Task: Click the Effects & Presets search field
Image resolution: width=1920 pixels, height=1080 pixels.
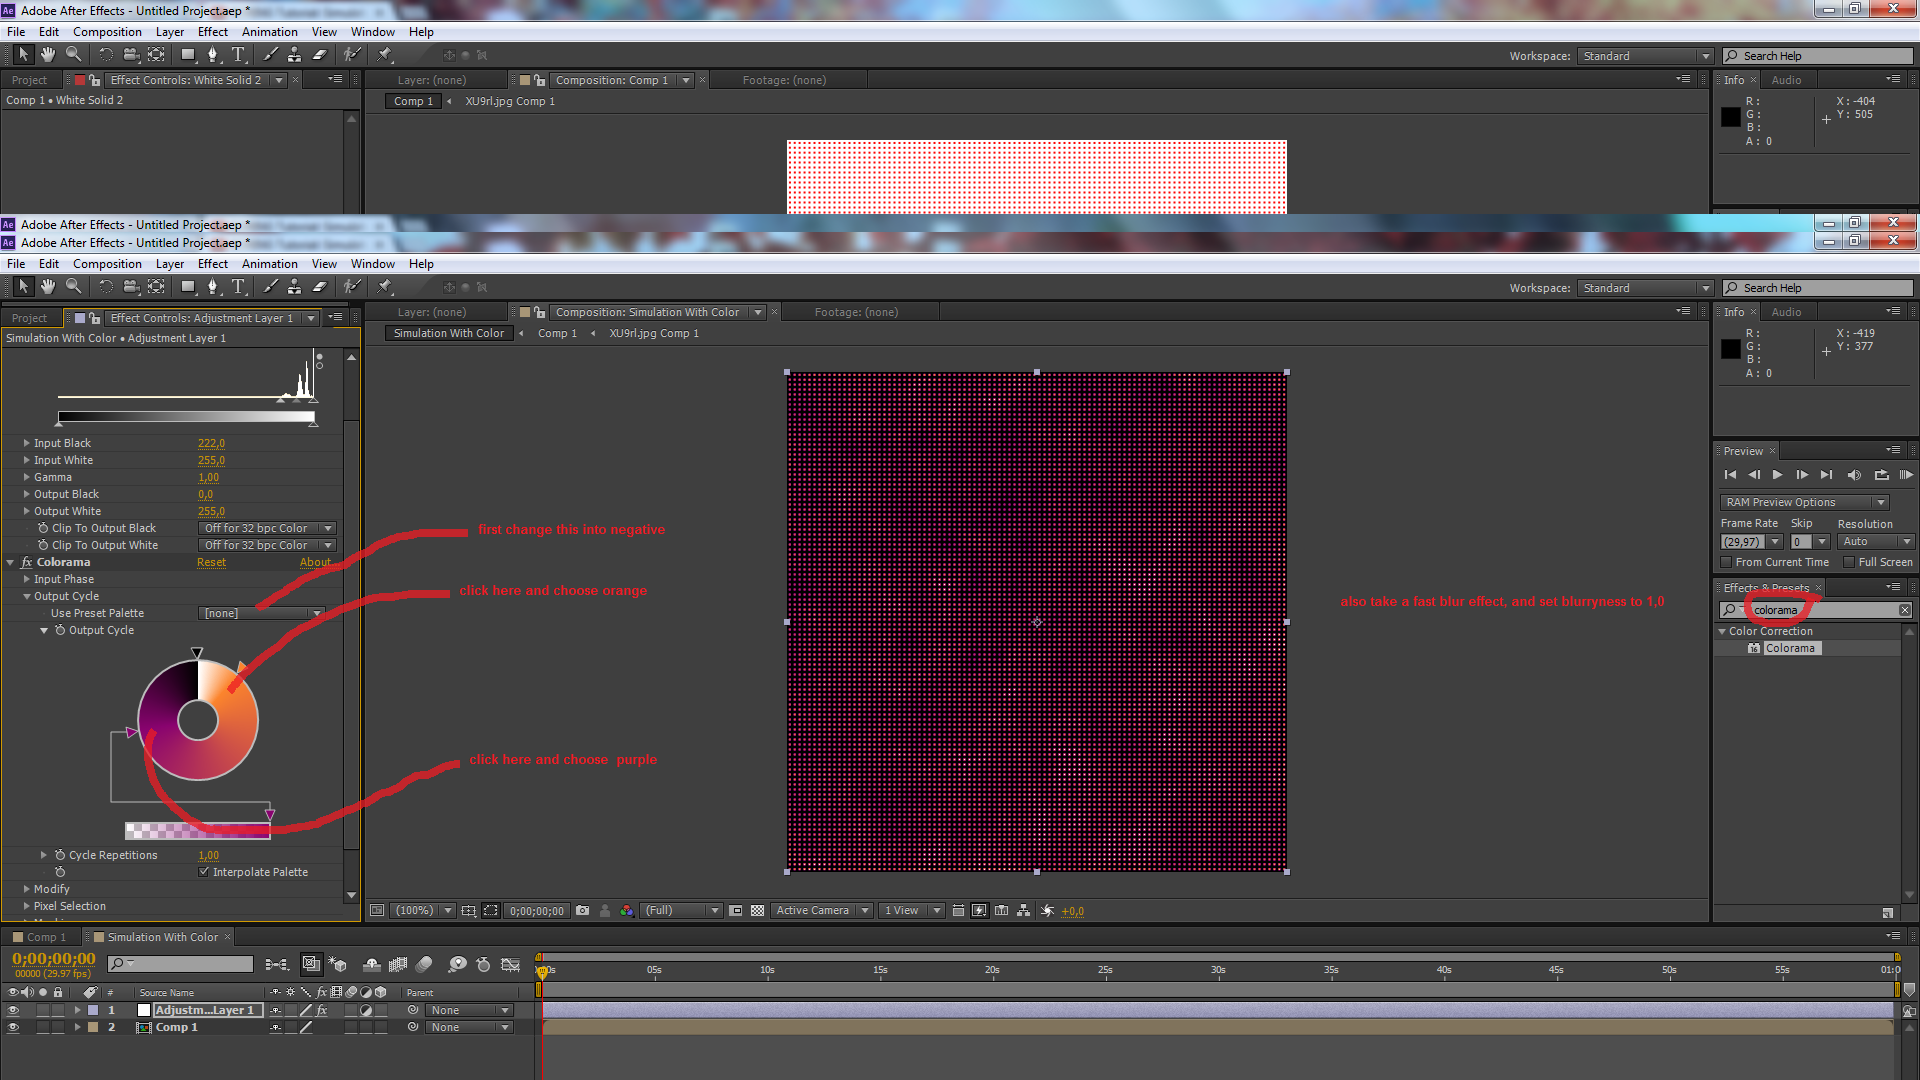Action: tap(1815, 610)
